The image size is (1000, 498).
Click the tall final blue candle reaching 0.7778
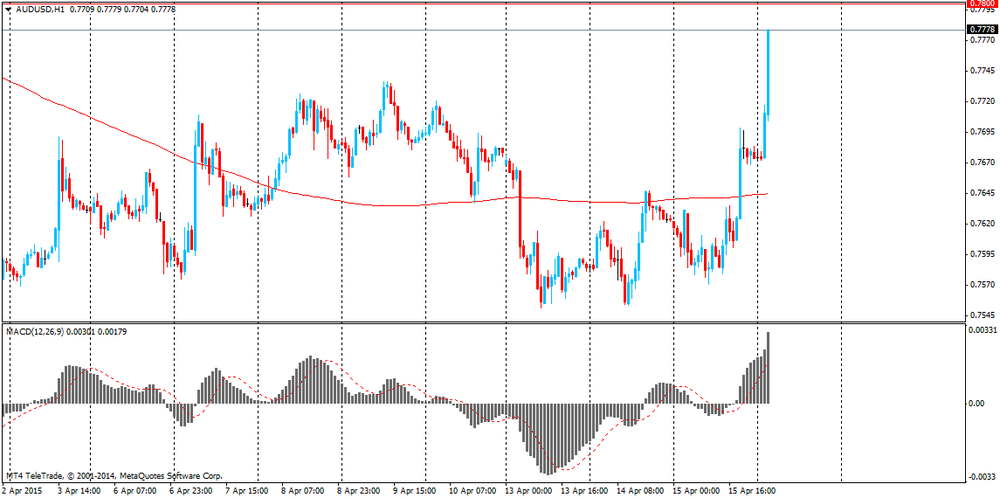pyautogui.click(x=768, y=70)
